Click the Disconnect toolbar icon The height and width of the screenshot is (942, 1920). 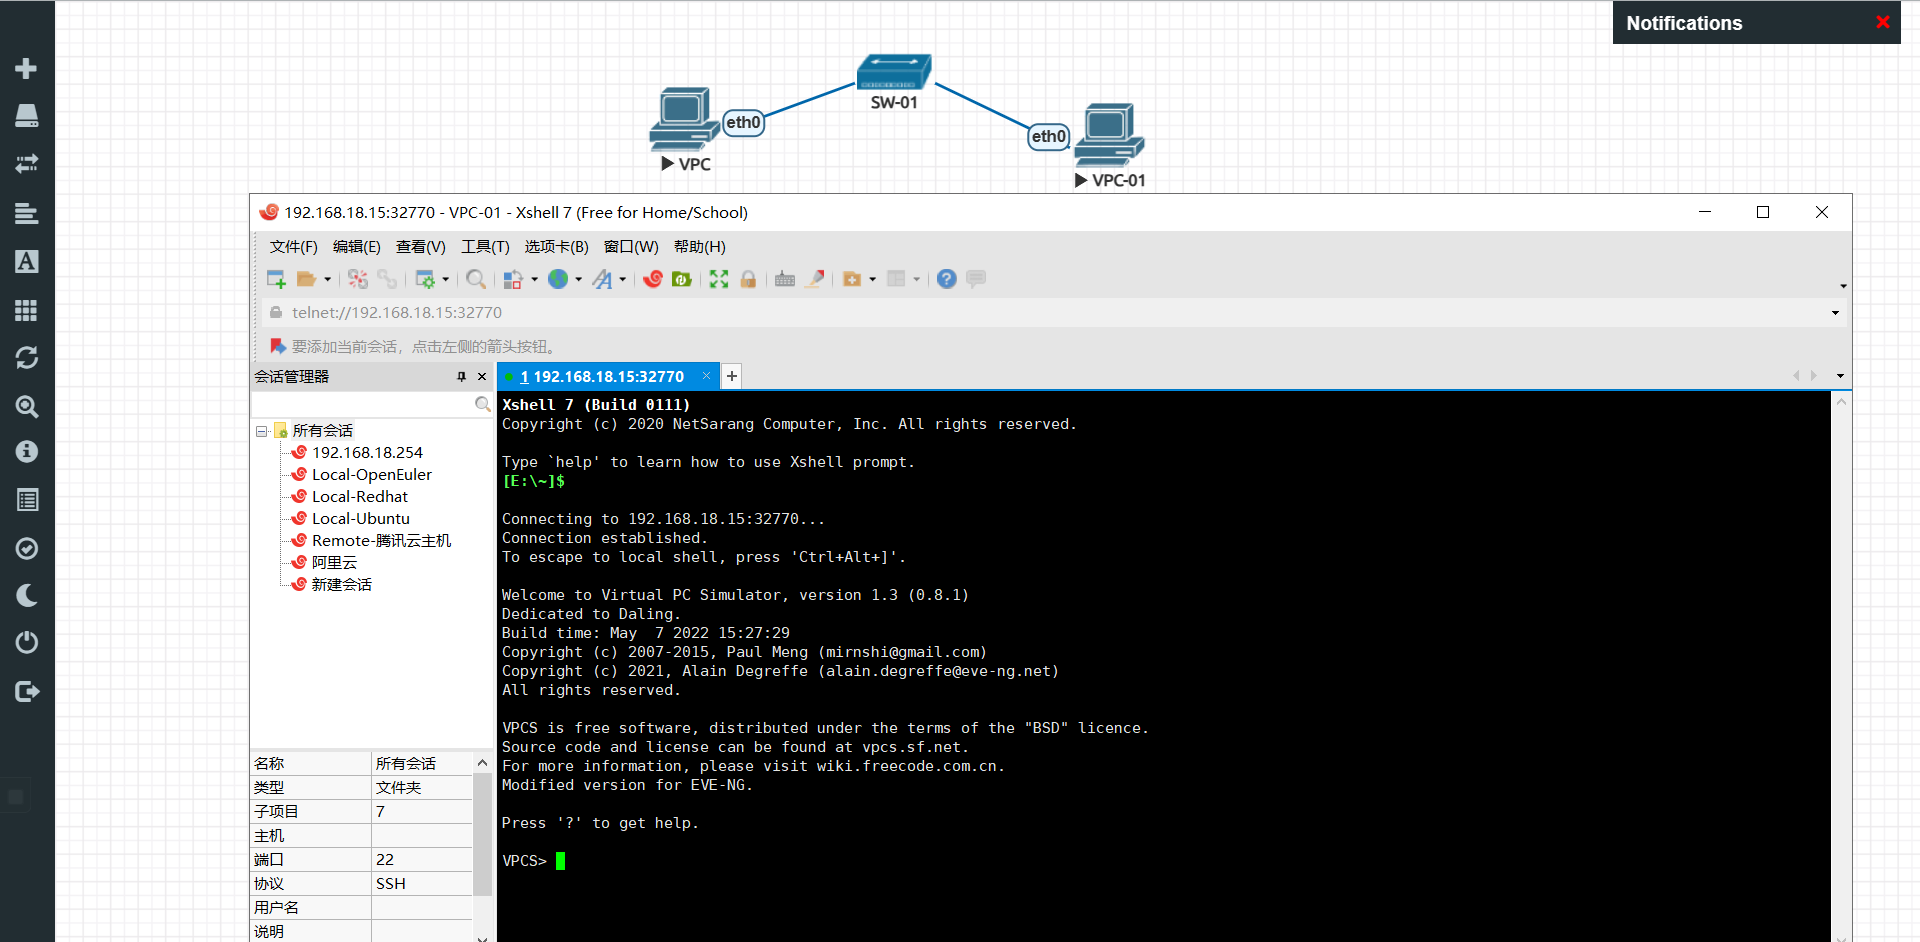pyautogui.click(x=358, y=279)
